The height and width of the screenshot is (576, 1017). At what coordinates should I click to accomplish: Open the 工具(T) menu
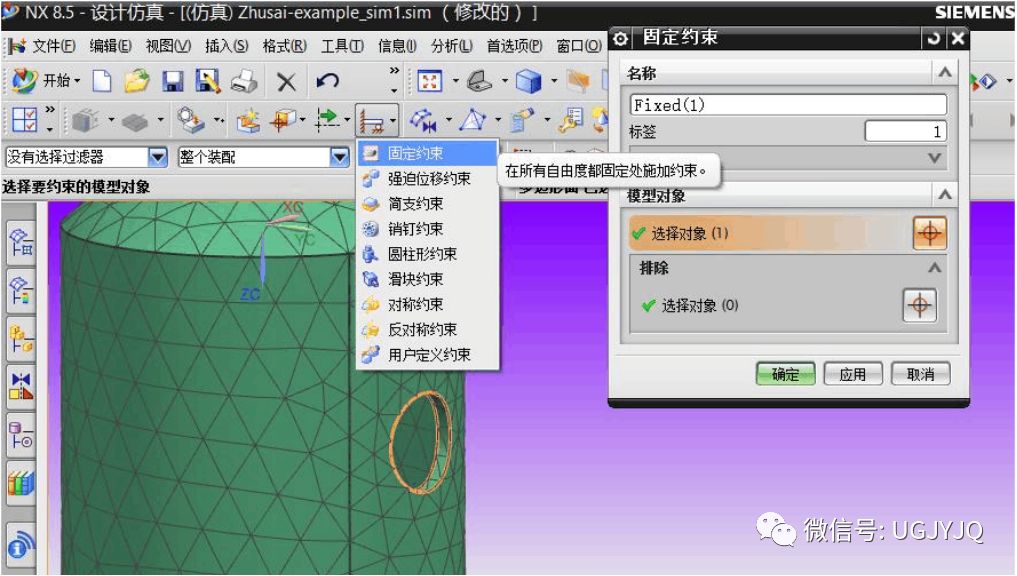[342, 45]
